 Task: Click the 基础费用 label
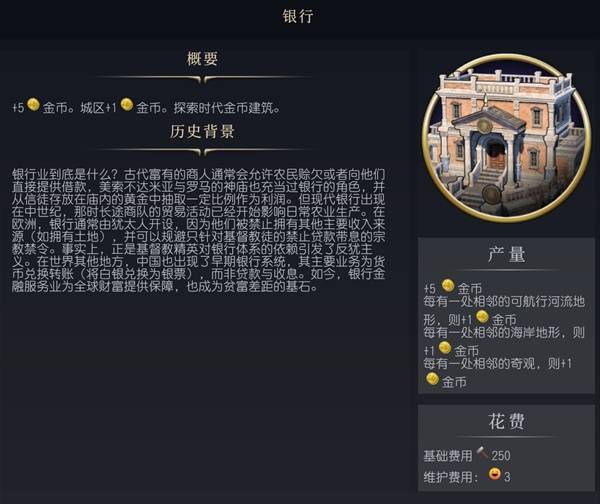[x=448, y=456]
